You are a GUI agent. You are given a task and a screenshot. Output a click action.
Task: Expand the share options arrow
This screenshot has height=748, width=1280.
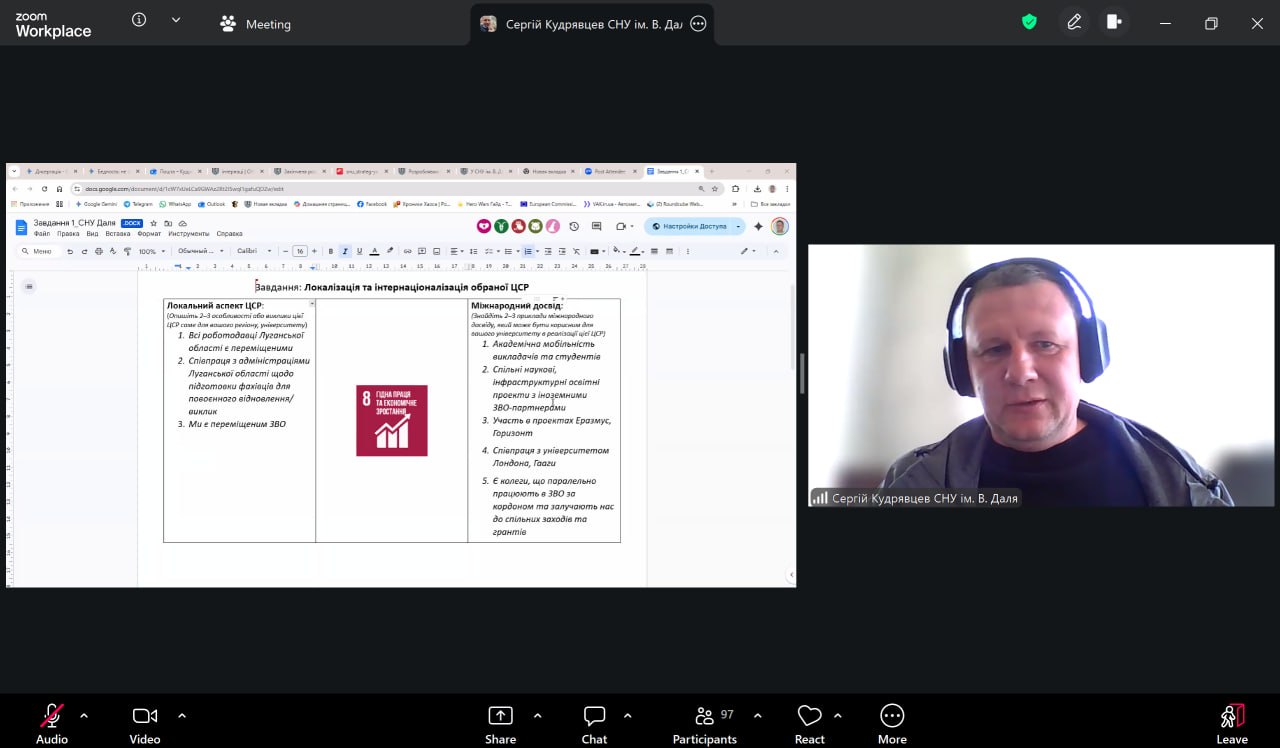[x=538, y=716]
